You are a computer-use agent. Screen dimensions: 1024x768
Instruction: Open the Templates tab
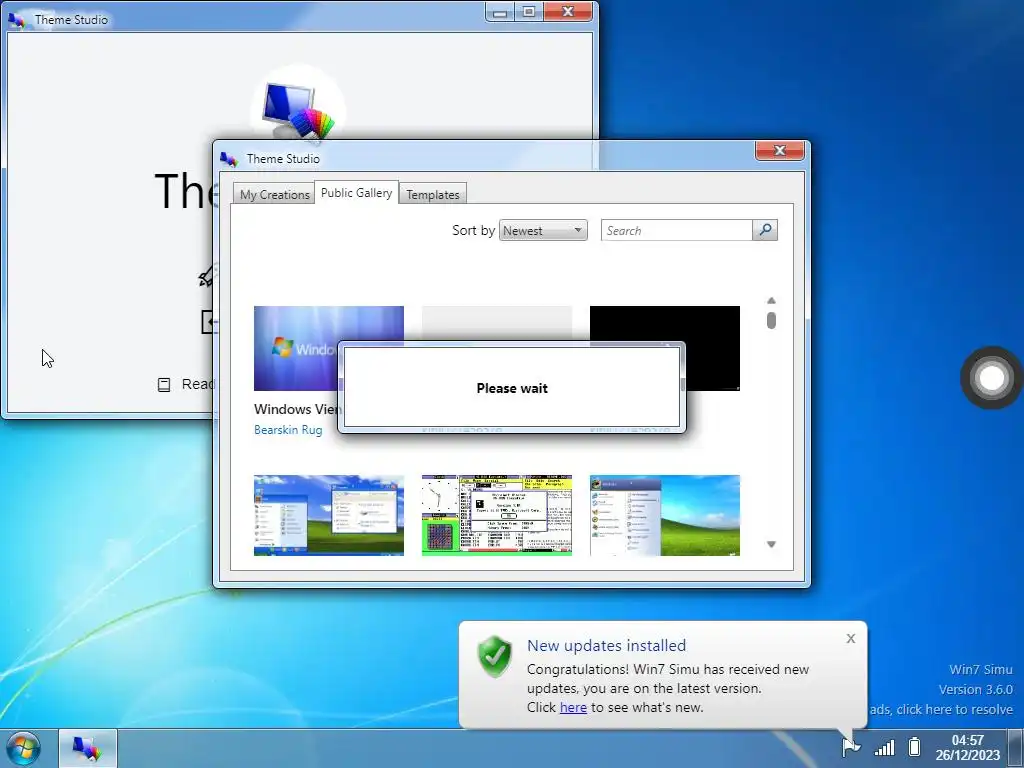[432, 194]
